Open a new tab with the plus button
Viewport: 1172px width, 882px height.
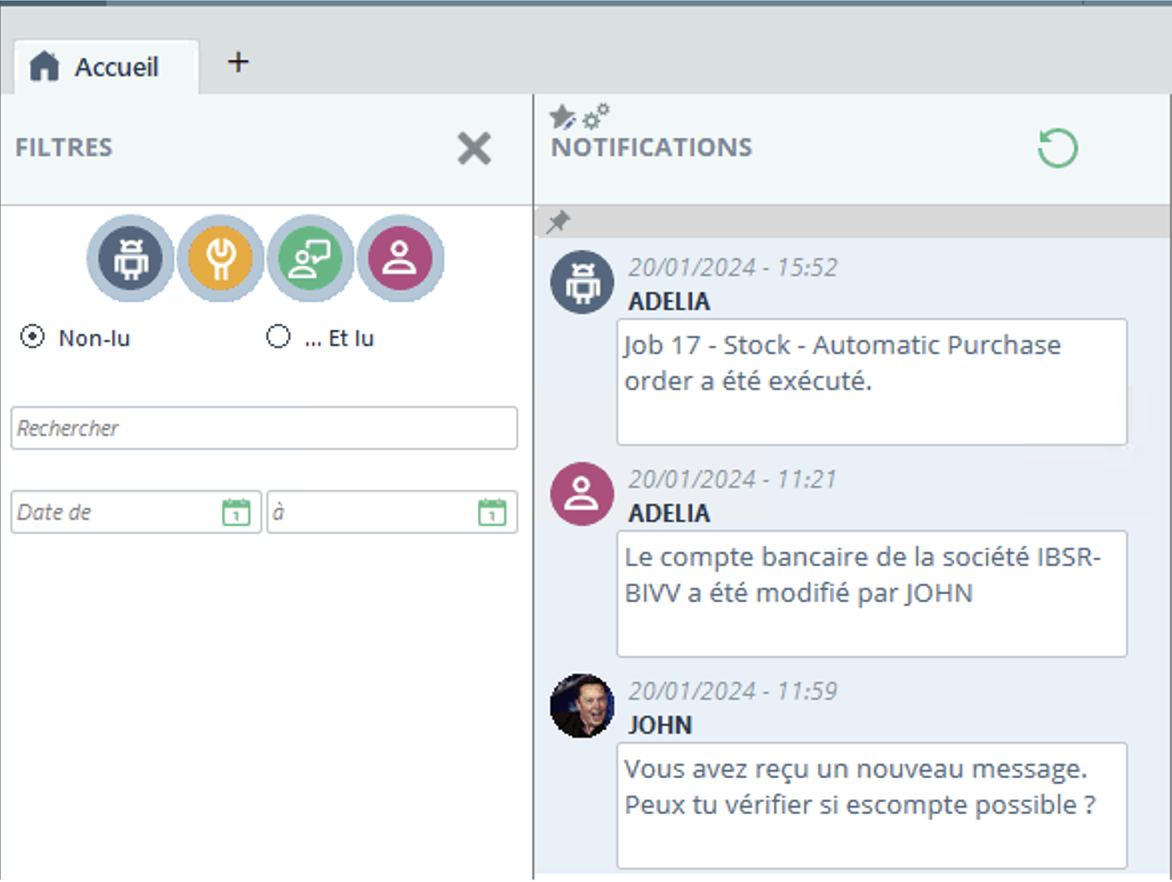pyautogui.click(x=238, y=62)
